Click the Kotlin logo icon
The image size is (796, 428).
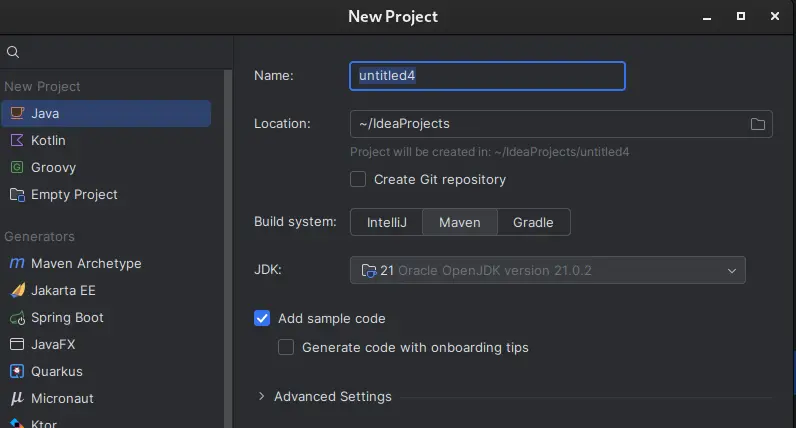click(17, 140)
